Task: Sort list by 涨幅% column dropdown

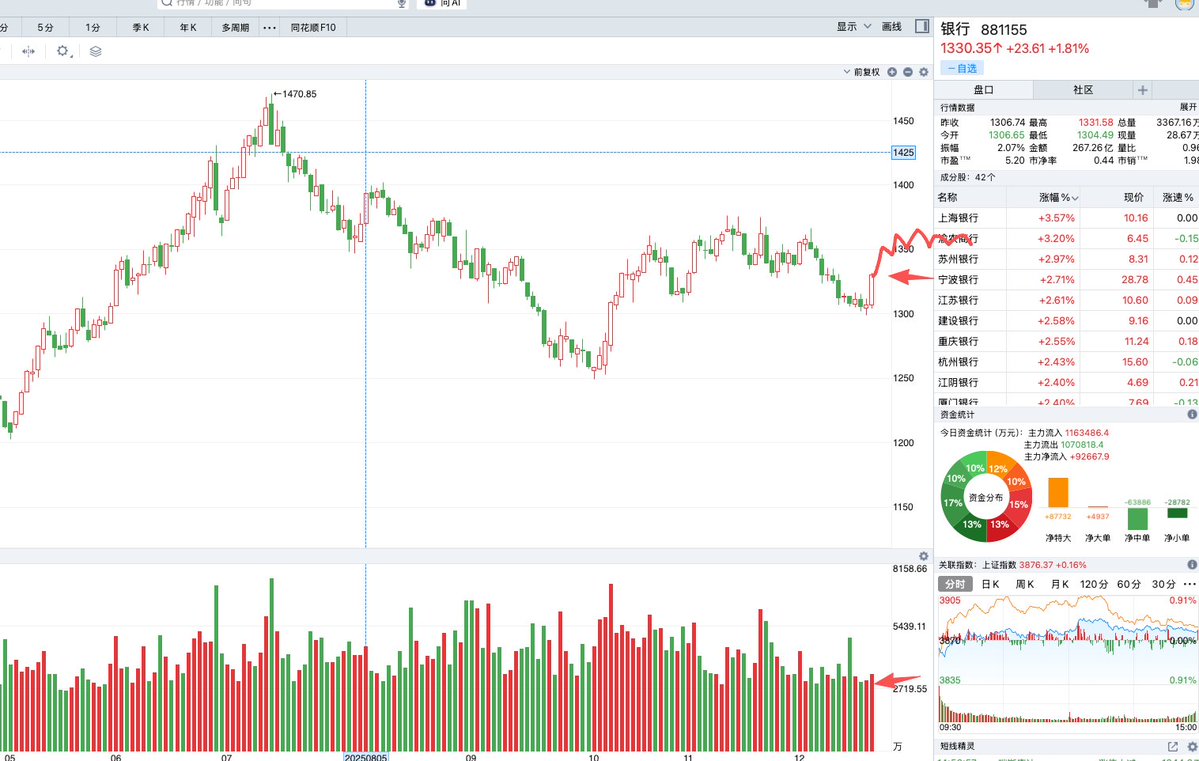Action: point(1058,197)
